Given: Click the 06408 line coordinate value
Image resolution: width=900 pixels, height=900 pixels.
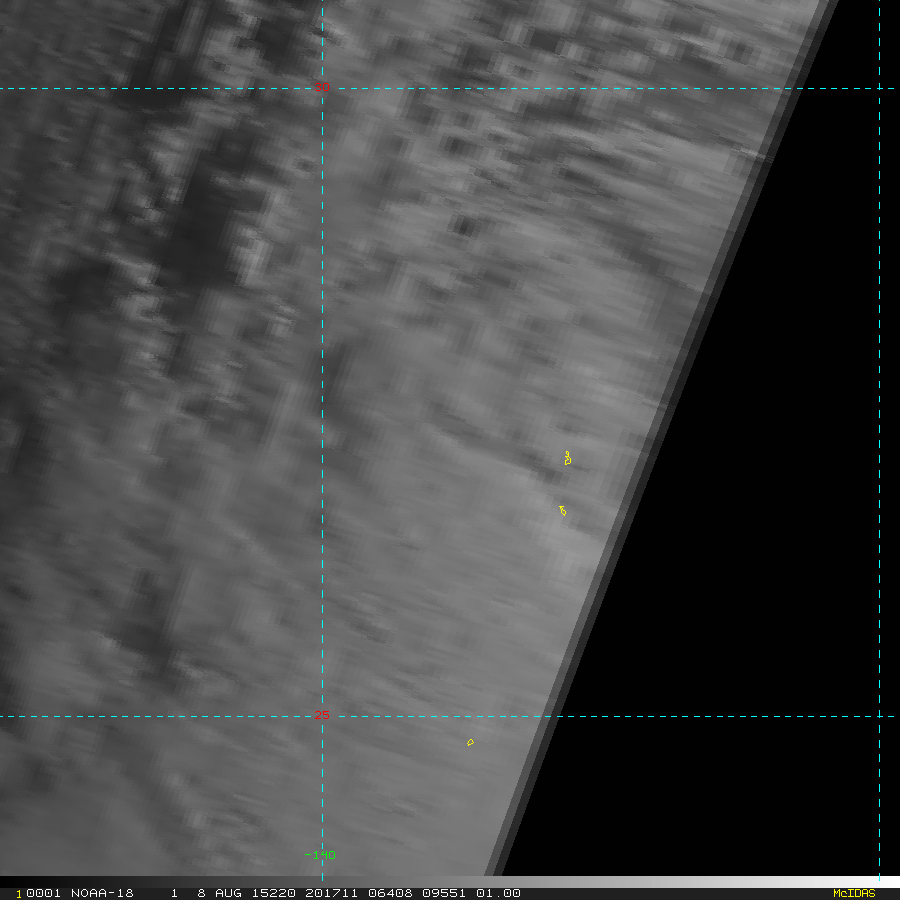Looking at the screenshot, I should (390, 893).
